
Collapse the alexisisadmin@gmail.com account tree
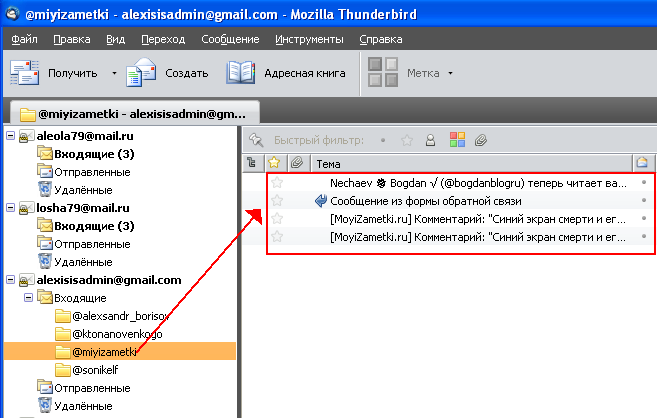10,280
